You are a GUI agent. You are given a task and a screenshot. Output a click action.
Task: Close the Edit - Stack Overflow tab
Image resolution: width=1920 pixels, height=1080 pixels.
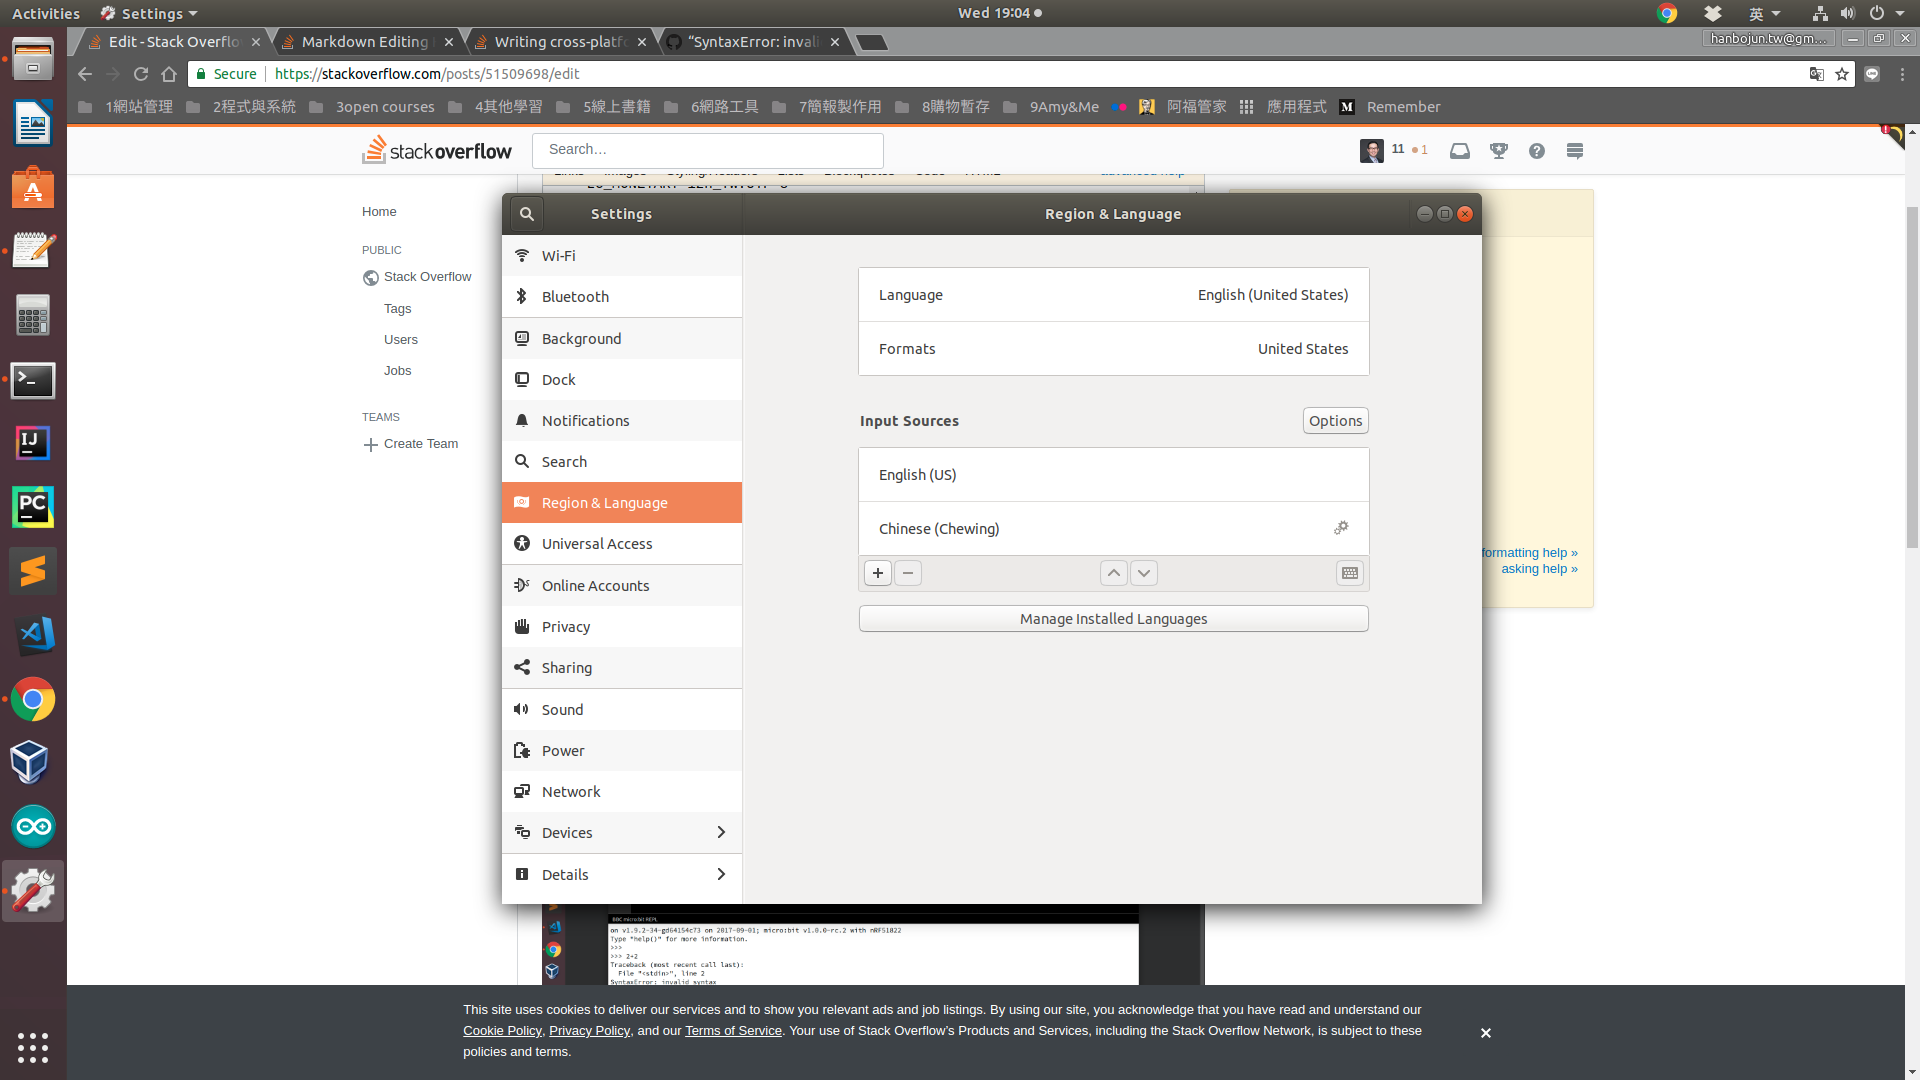click(x=256, y=42)
